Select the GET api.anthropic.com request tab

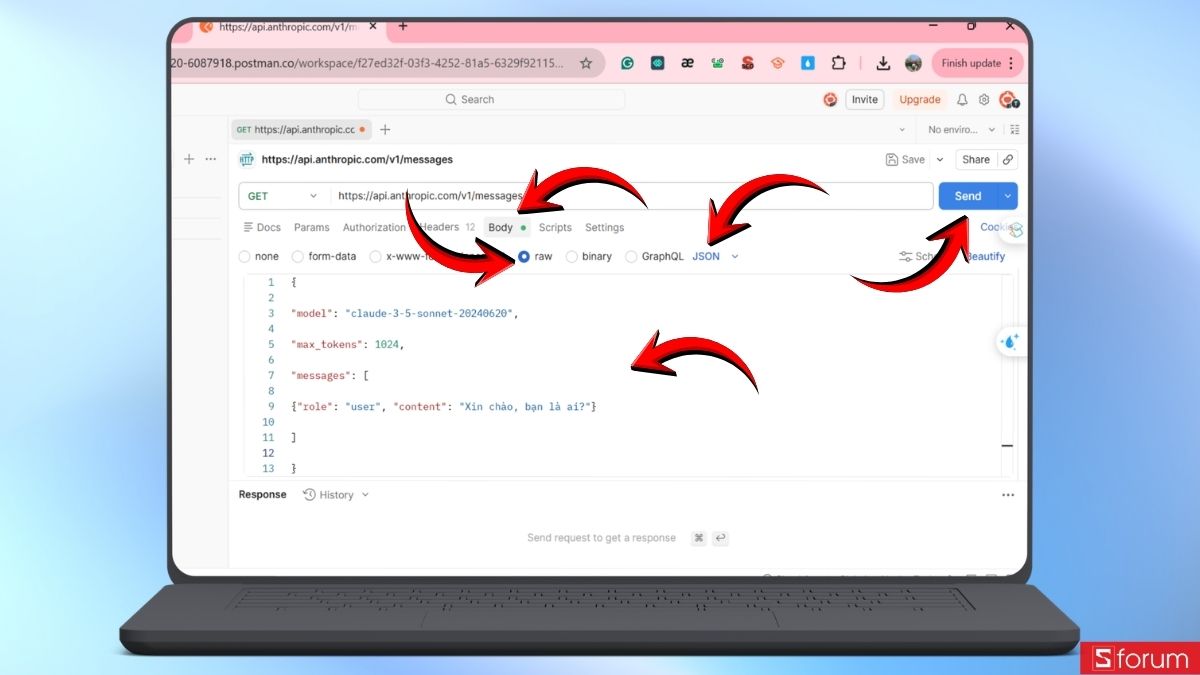pos(301,130)
